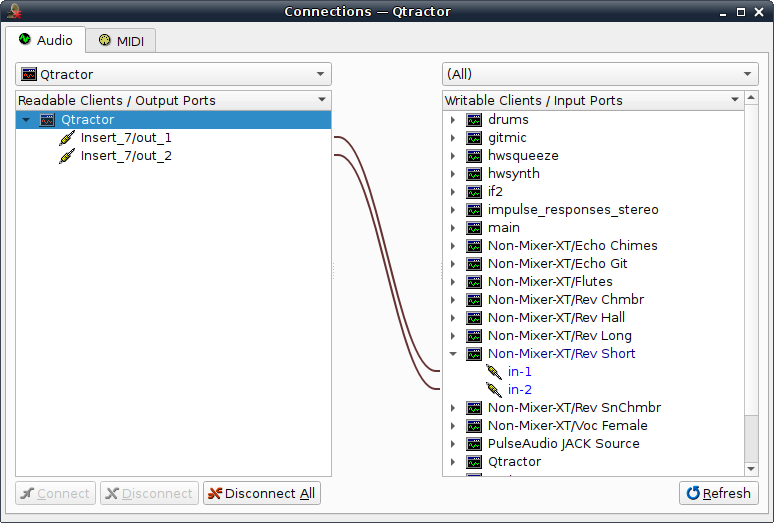Expand the impulse_responses_stereo client
Image resolution: width=774 pixels, height=523 pixels.
pos(453,210)
